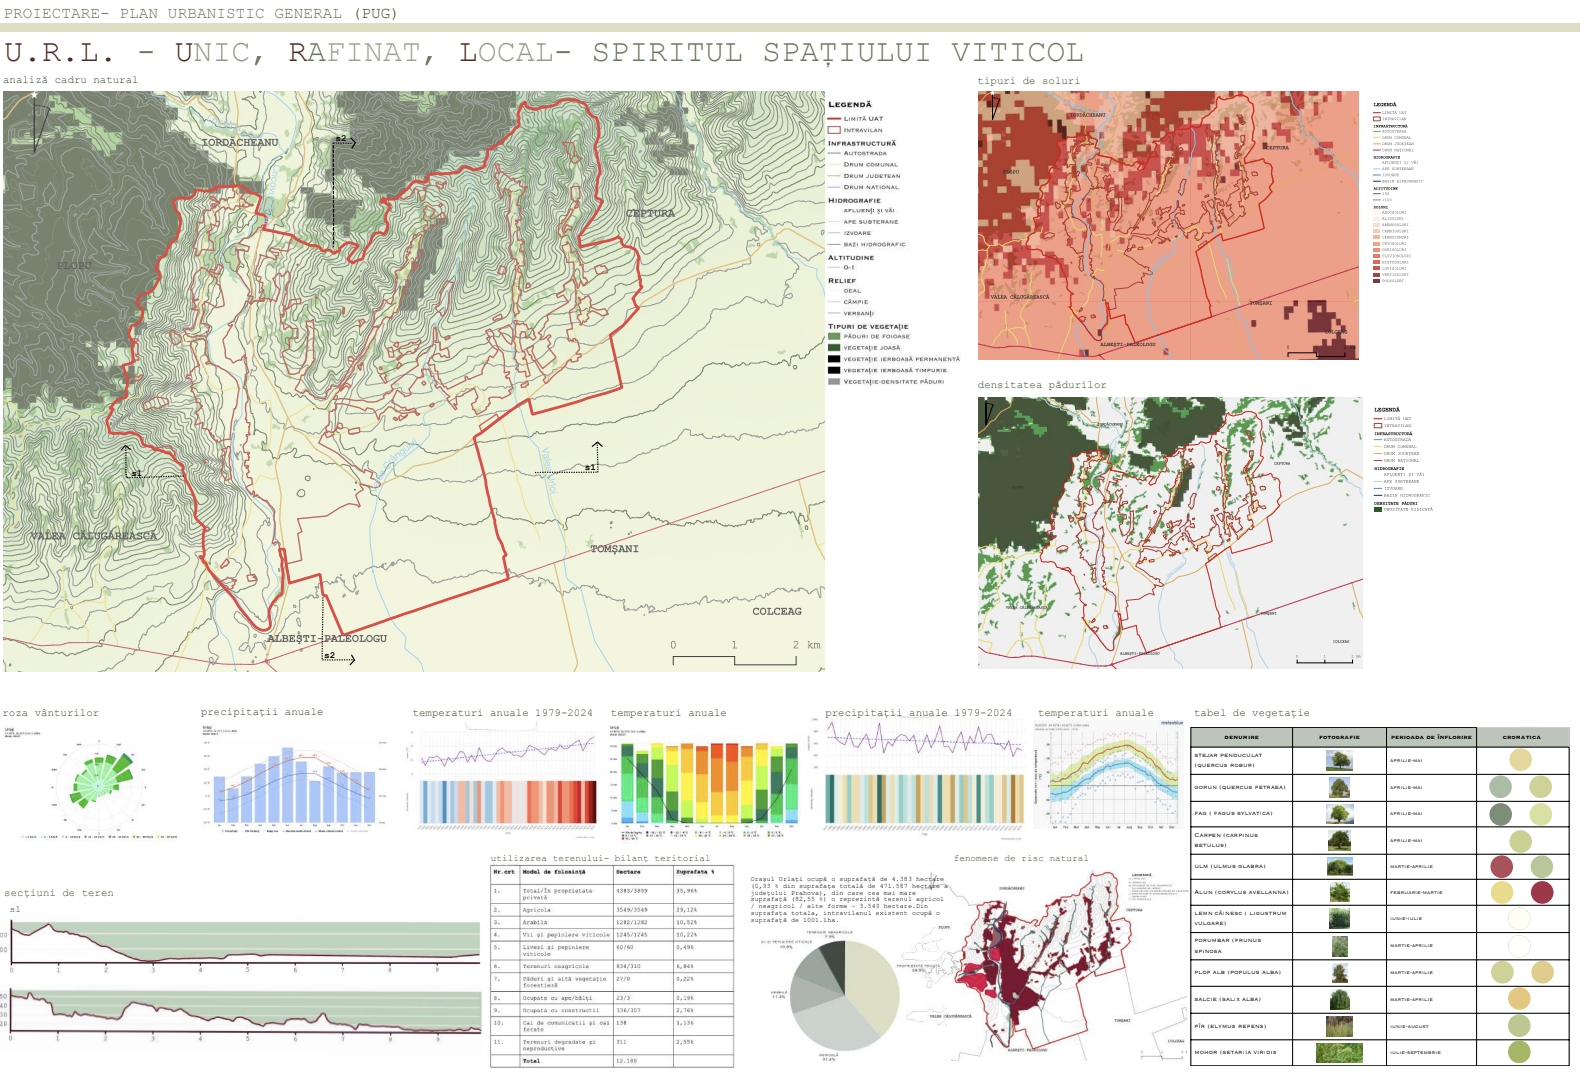Click the "temperaturi anuale 1979-2024" chart title
Screen dimensions: 1580x1080
503,713
